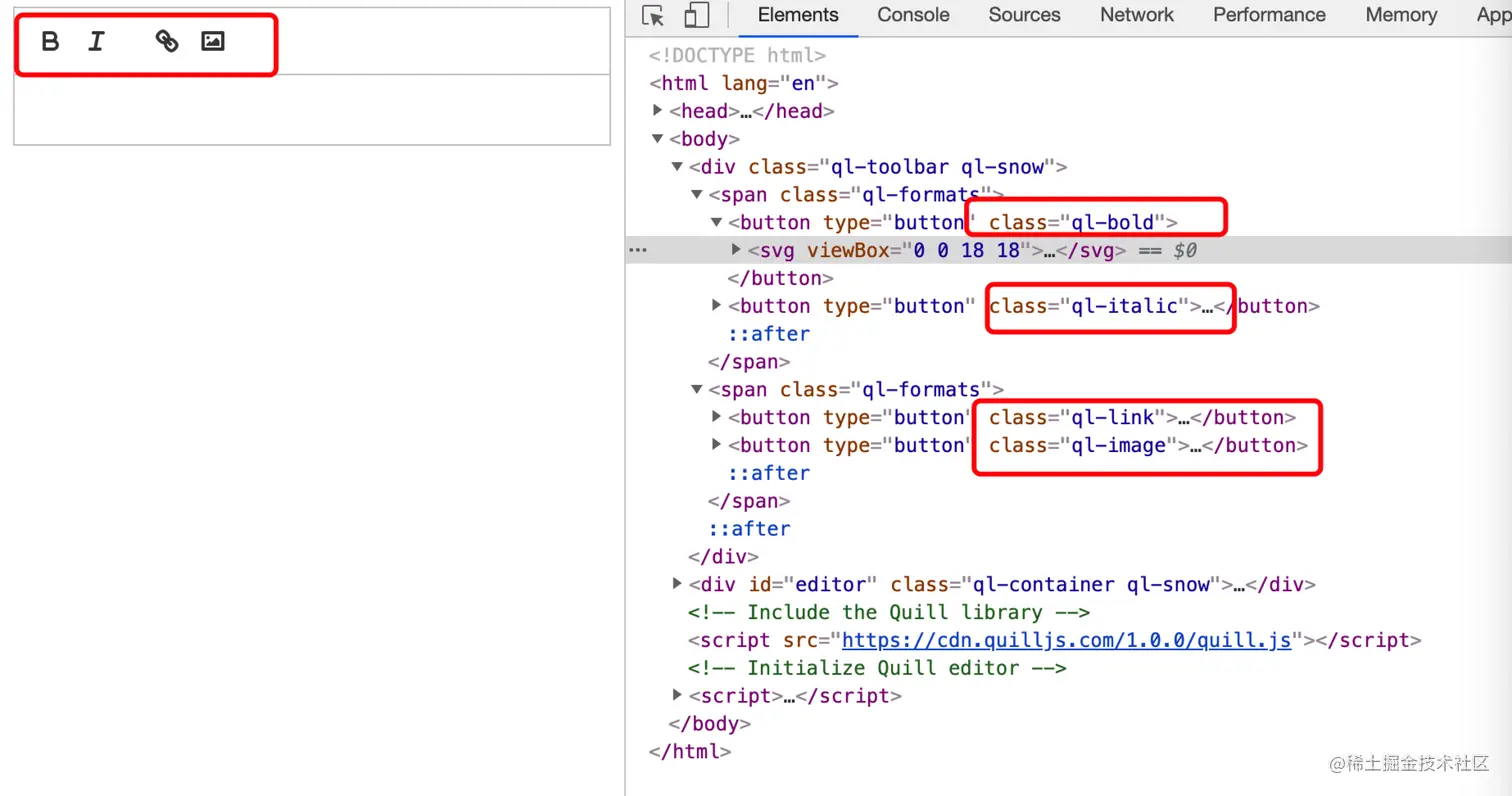This screenshot has width=1512, height=796.
Task: Collapse the body element node
Action: pyautogui.click(x=658, y=139)
